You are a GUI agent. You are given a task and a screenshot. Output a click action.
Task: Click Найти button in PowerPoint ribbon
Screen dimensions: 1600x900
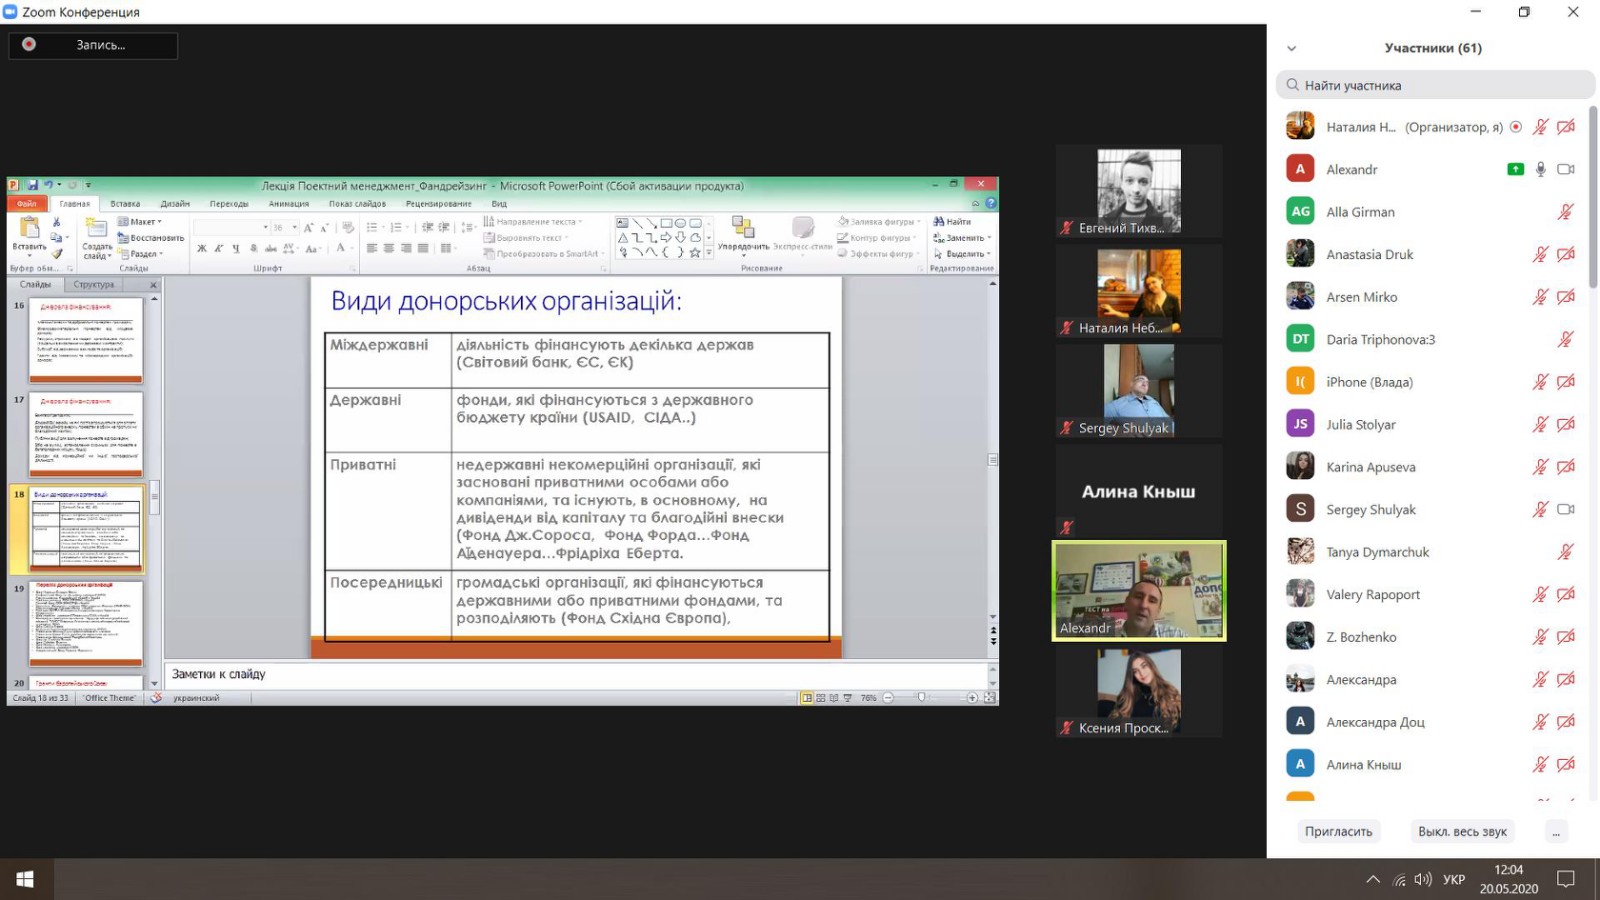[x=952, y=222]
